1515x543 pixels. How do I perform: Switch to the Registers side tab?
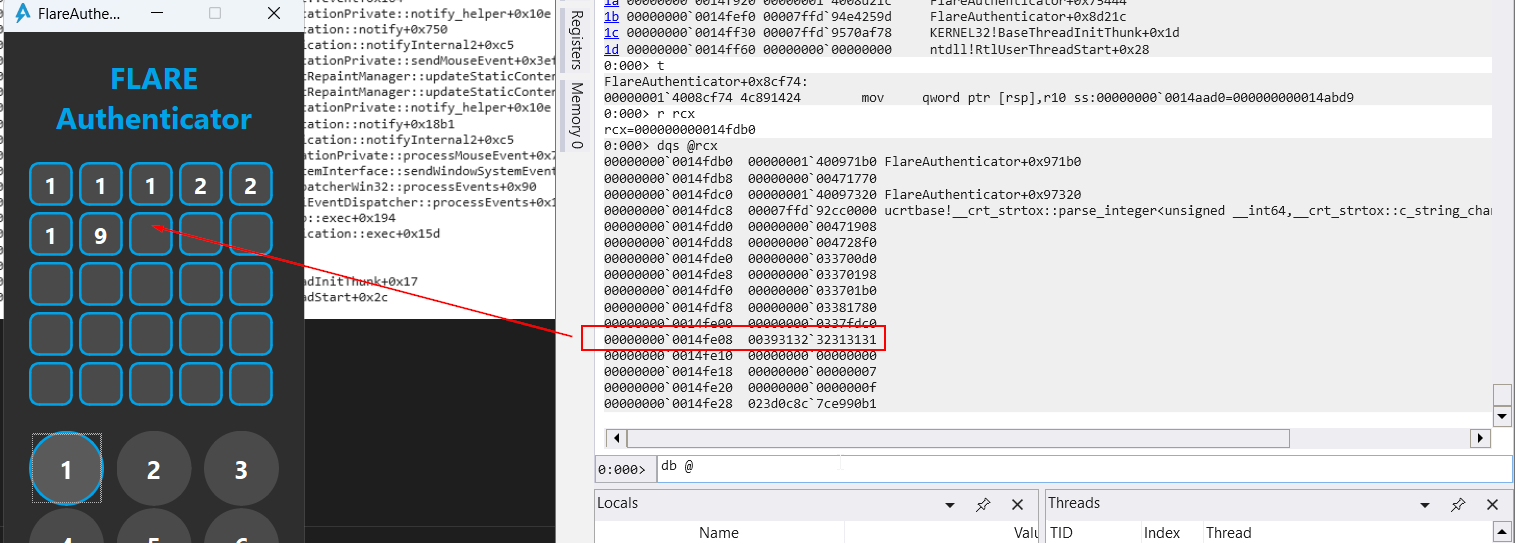pos(576,40)
